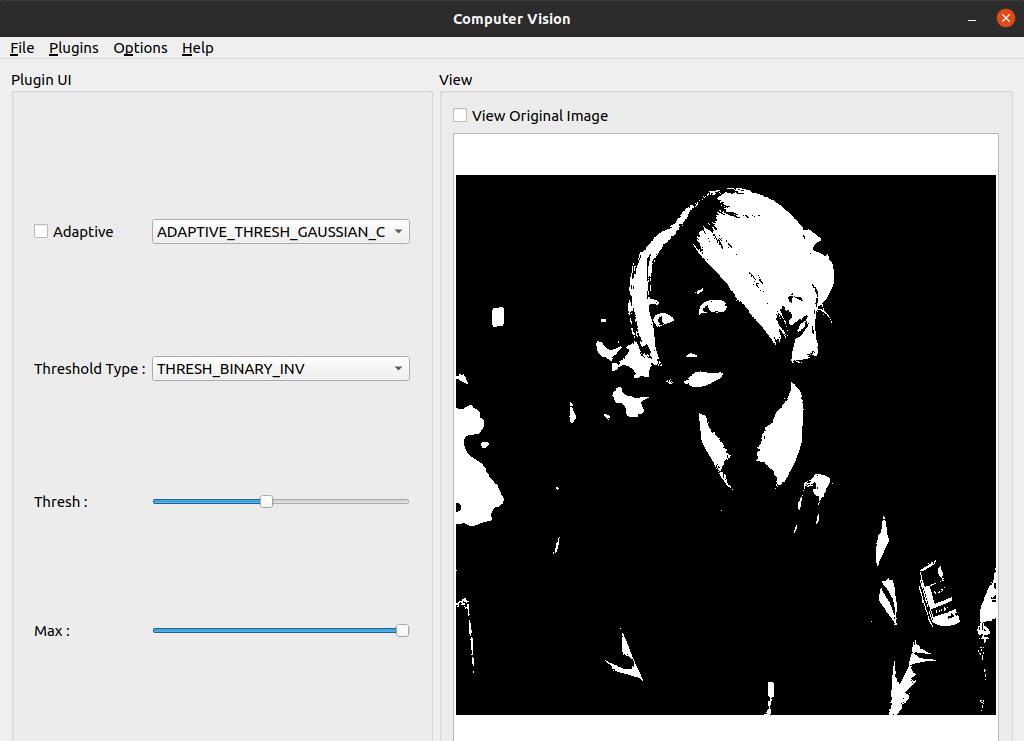
Task: Click the Thresh label text
Action: (61, 502)
